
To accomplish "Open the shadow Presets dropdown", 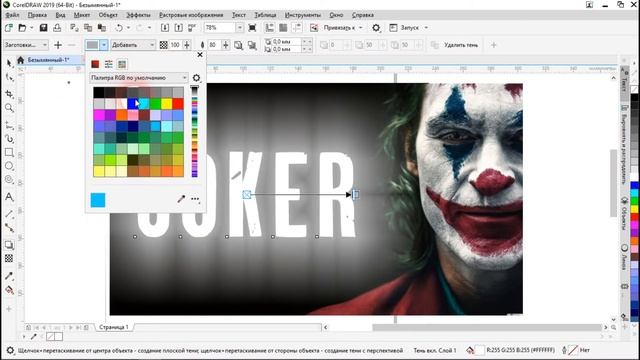I will pos(25,45).
